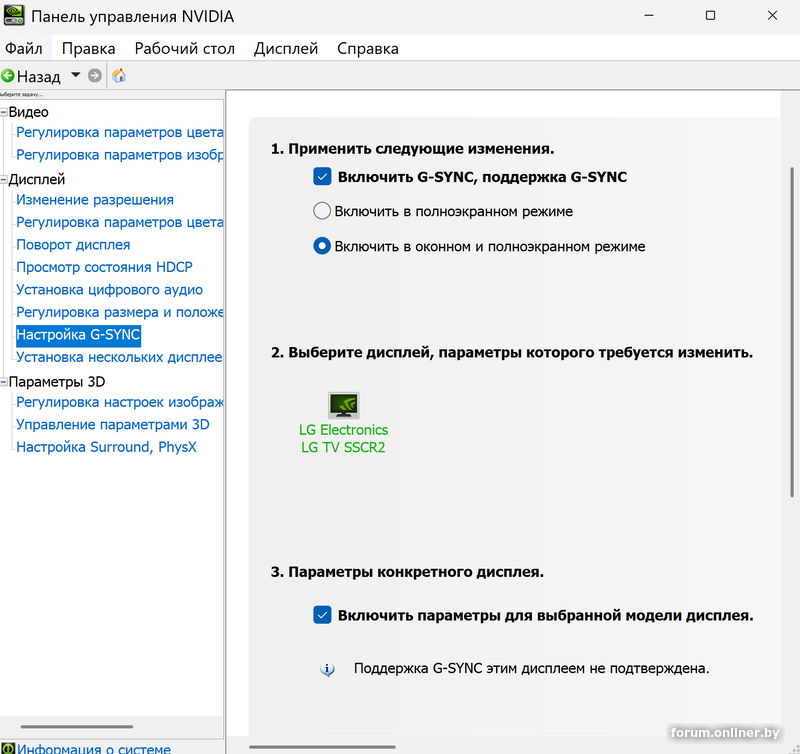Viewport: 800px width, 754px height.
Task: Click the system information icon at bottom left
Action: point(8,749)
